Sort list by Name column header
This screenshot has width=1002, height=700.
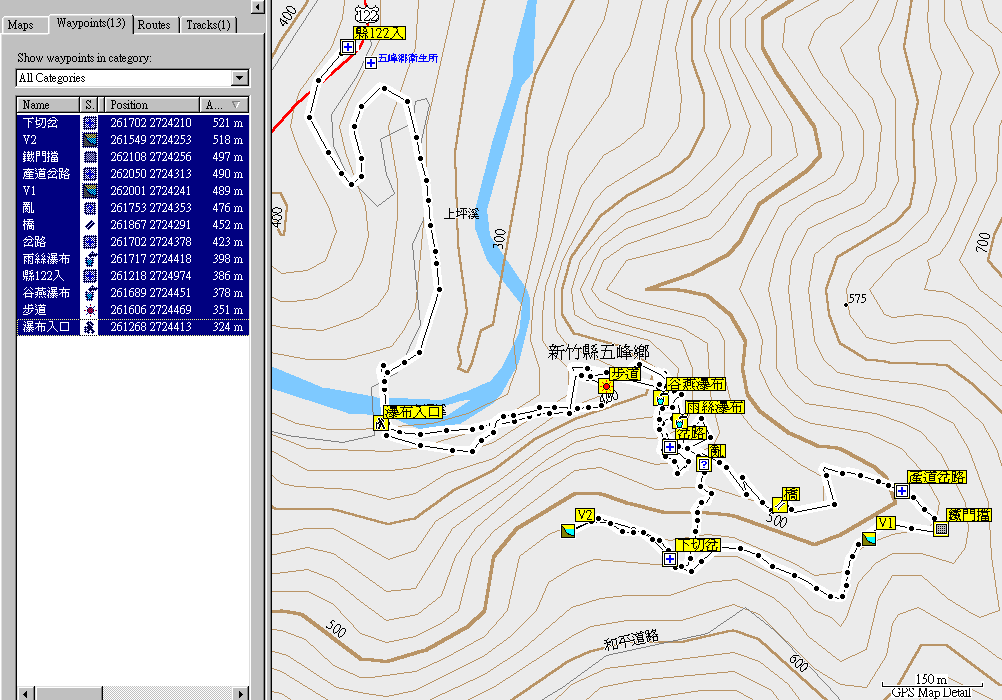(48, 105)
